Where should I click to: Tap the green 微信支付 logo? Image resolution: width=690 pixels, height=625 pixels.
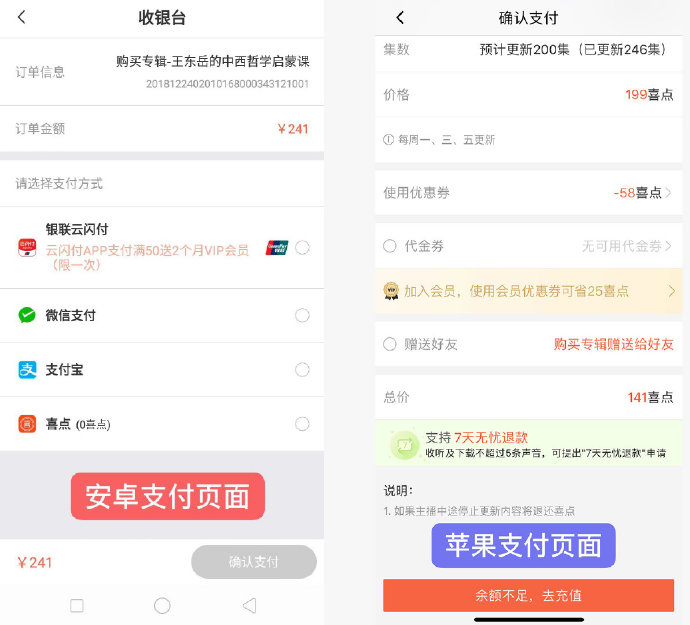(x=27, y=315)
